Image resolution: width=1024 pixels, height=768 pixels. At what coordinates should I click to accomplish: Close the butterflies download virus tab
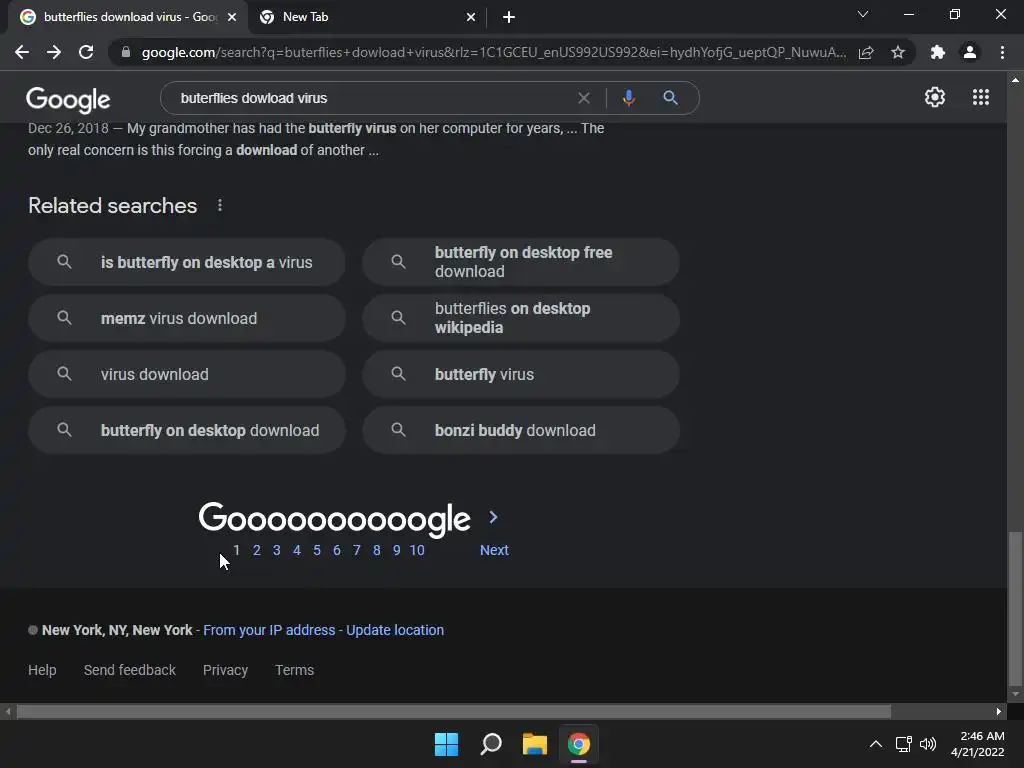point(232,17)
